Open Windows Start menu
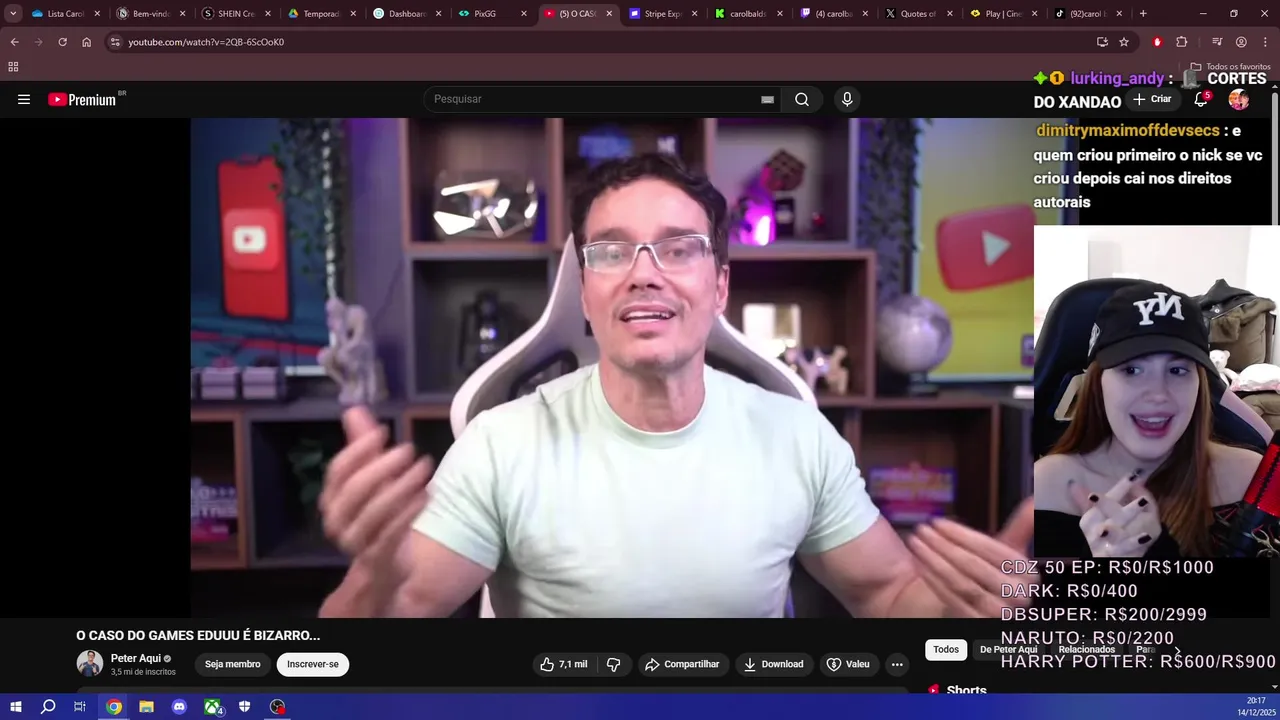Viewport: 1280px width, 720px height. pos(15,707)
